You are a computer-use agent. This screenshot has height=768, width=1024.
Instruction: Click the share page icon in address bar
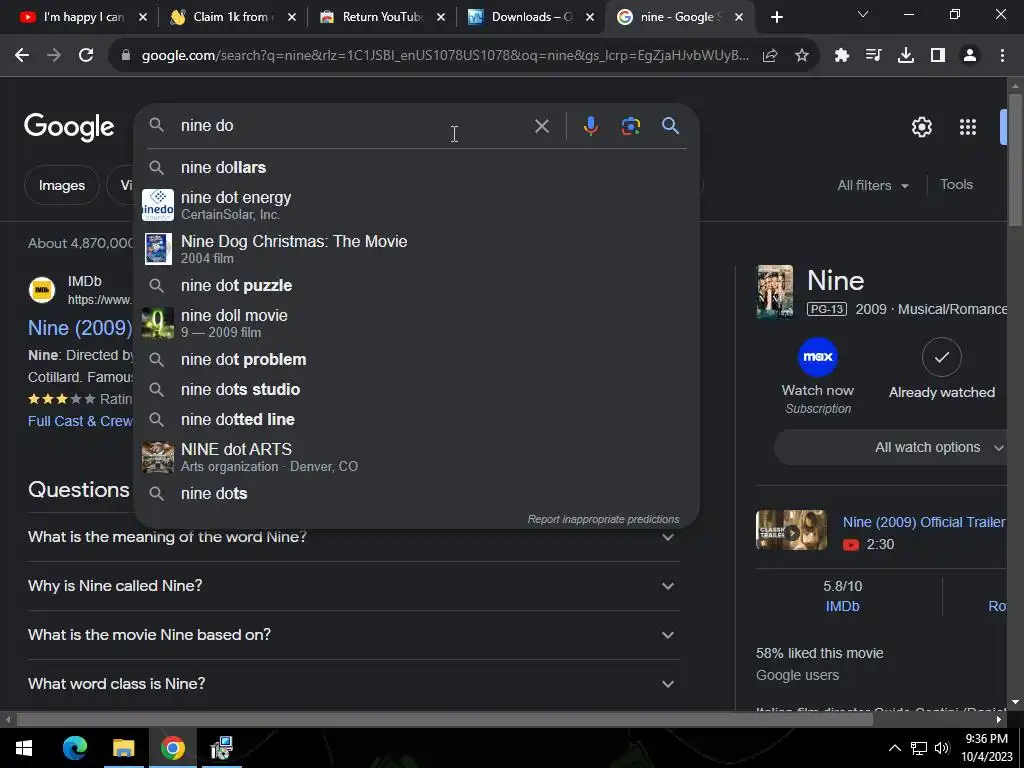[x=770, y=56]
